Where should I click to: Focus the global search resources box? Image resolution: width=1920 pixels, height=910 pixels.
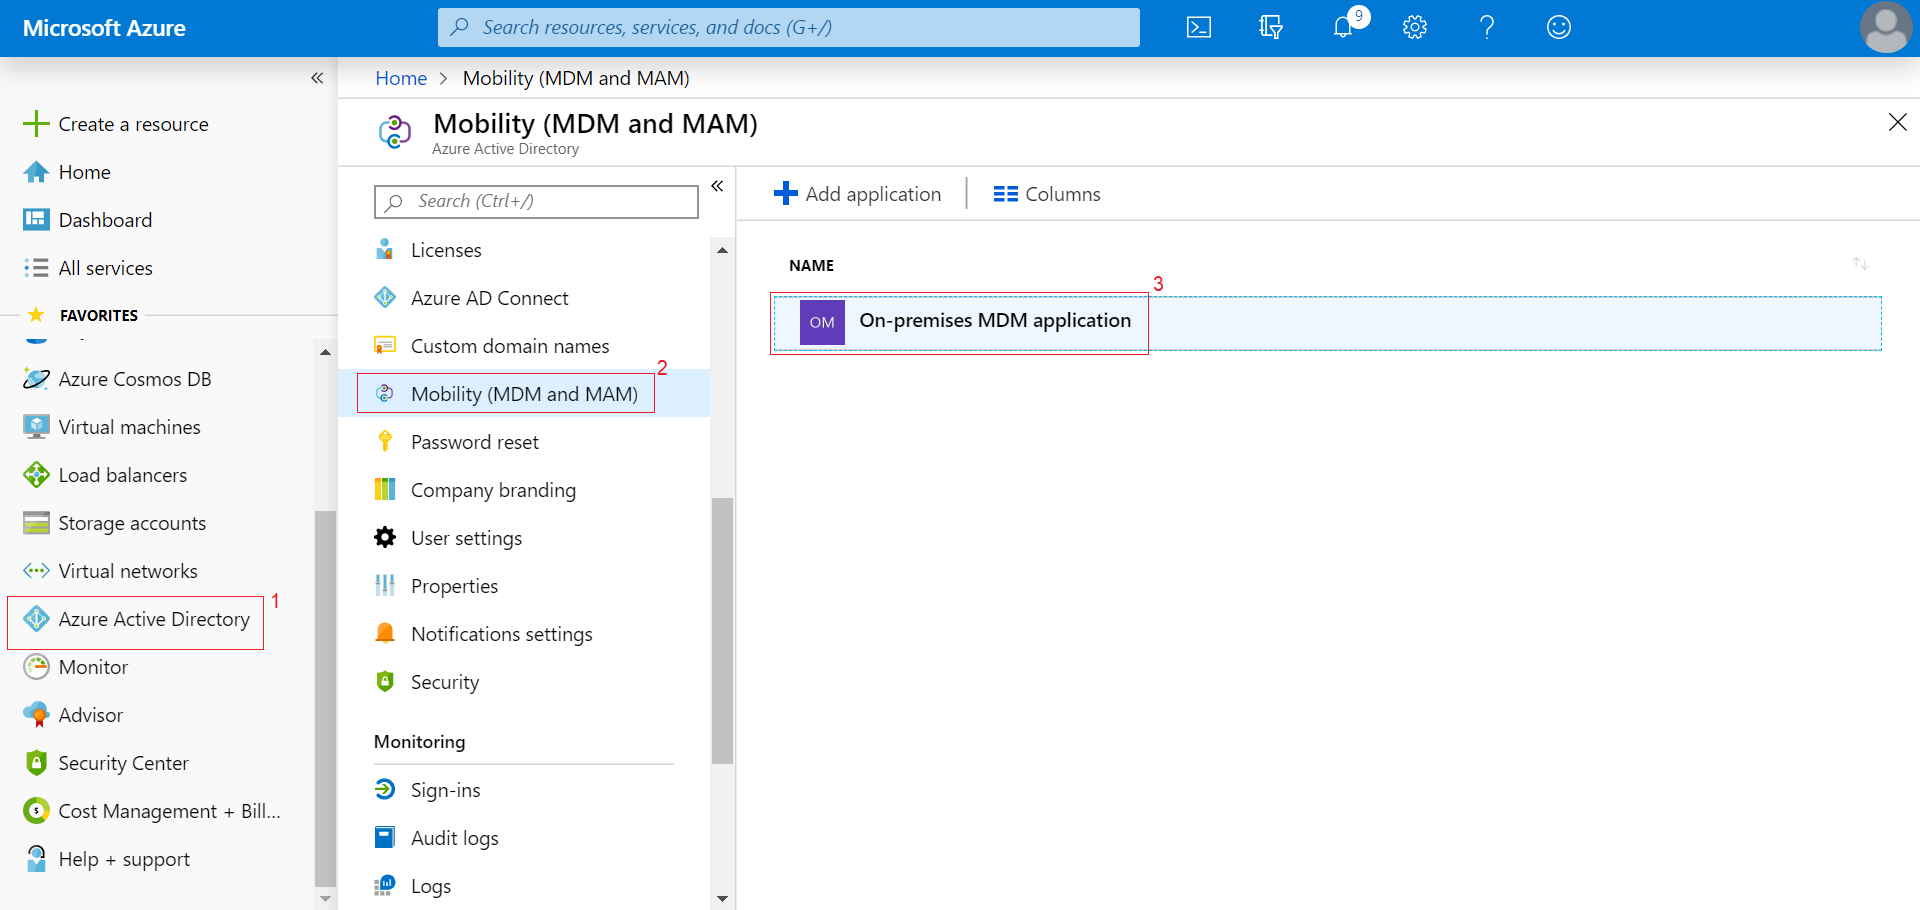(x=788, y=28)
